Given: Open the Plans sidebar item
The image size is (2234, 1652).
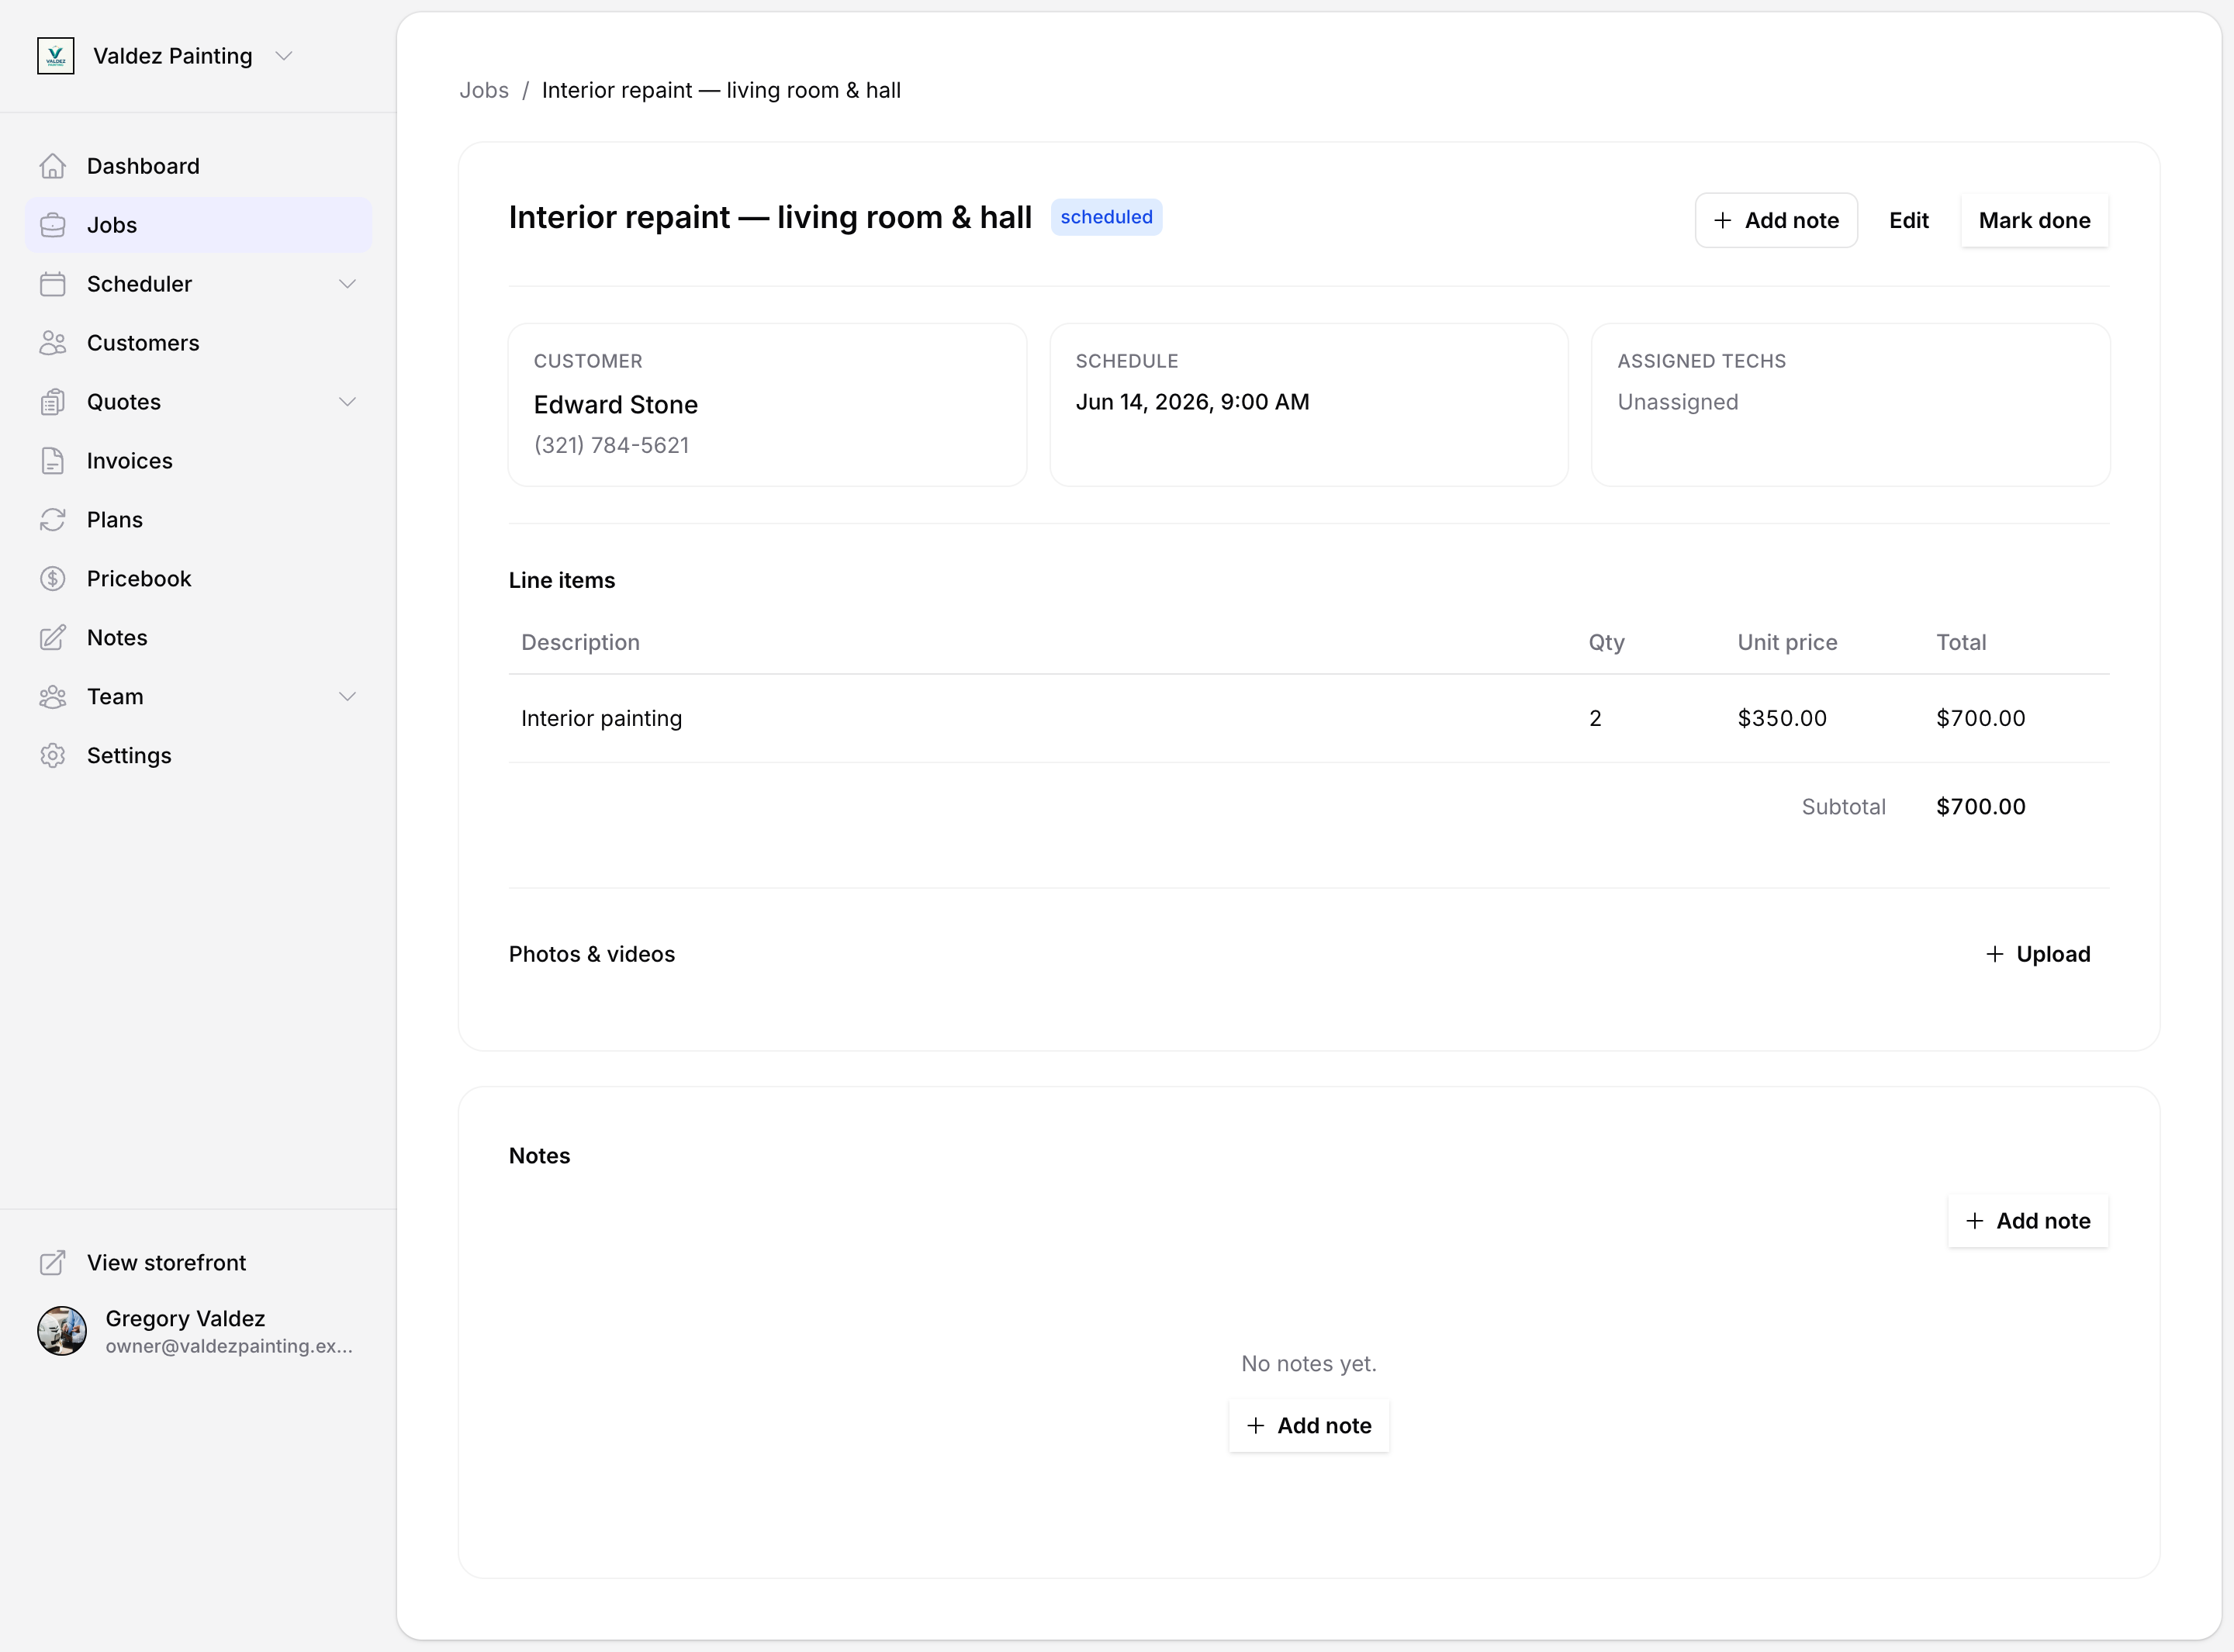Looking at the screenshot, I should [x=199, y=520].
